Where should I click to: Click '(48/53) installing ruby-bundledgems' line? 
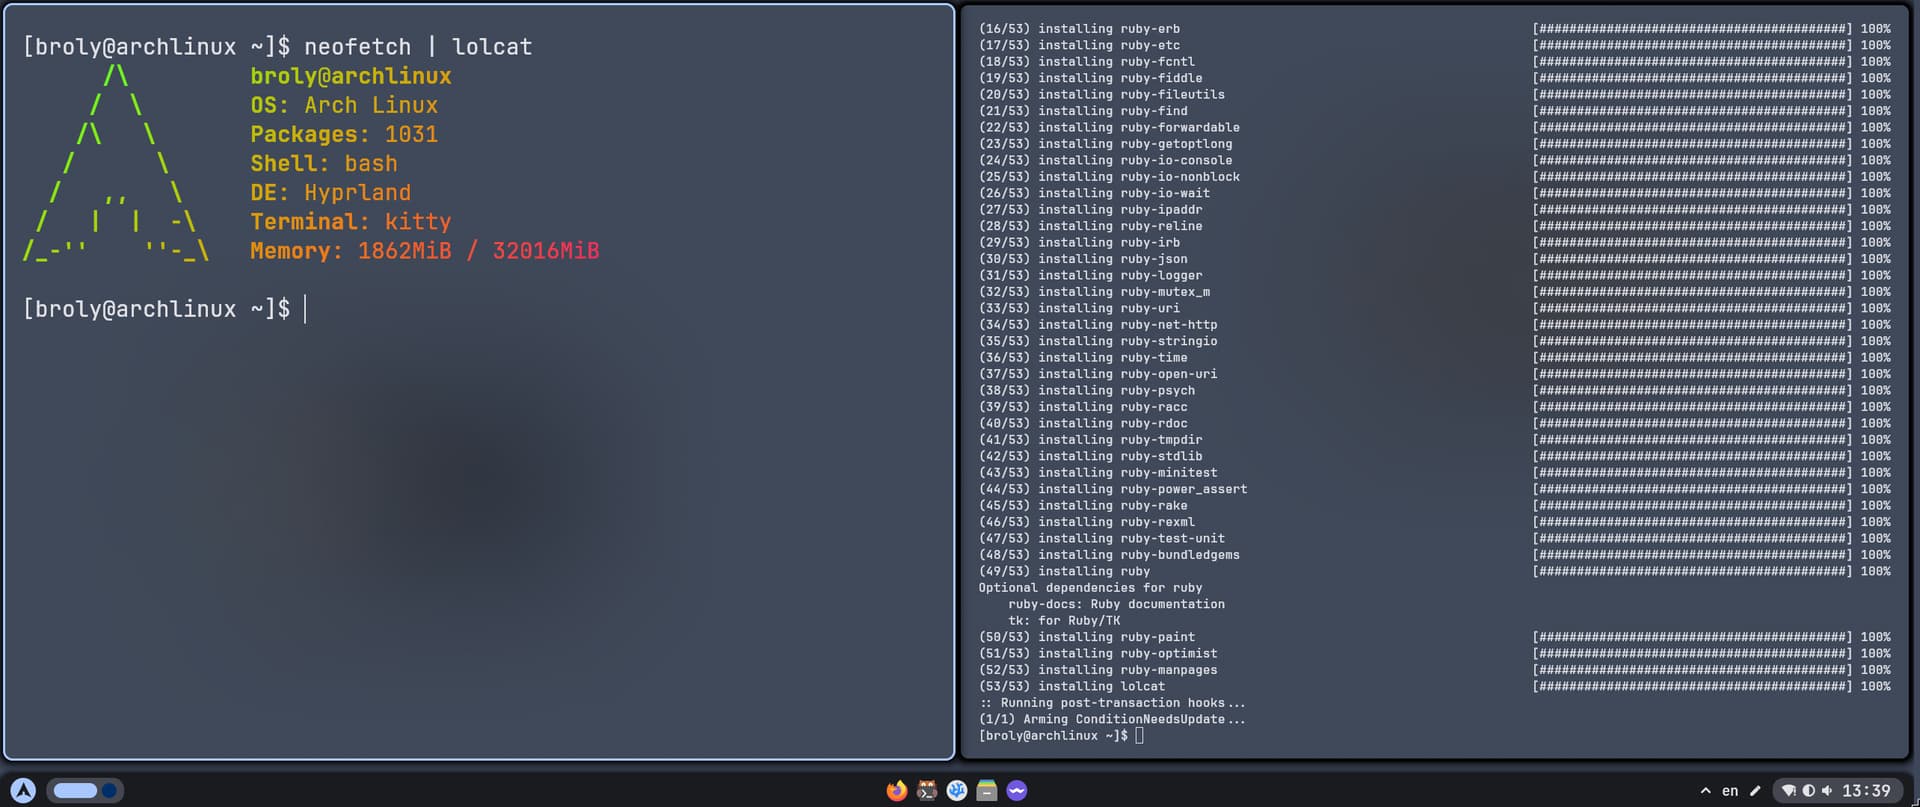click(1109, 555)
